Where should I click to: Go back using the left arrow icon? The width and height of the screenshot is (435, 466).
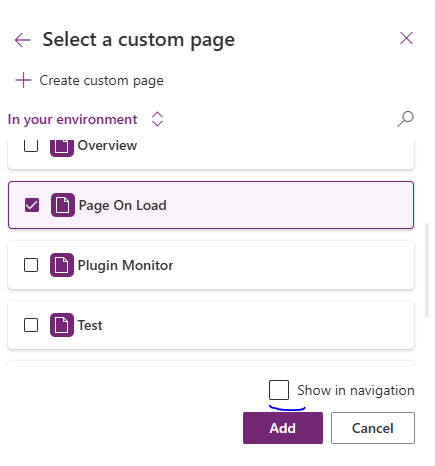(x=23, y=40)
